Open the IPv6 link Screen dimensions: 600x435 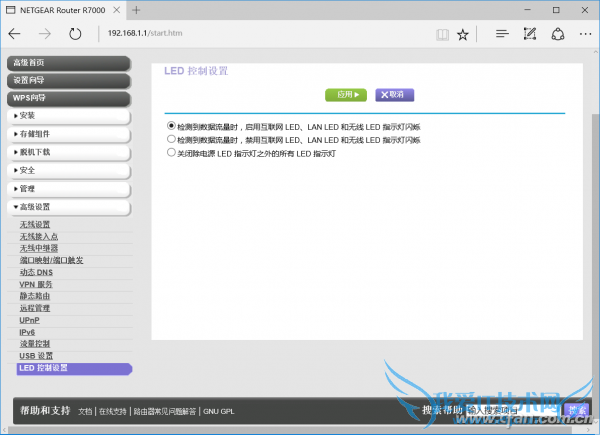point(27,332)
